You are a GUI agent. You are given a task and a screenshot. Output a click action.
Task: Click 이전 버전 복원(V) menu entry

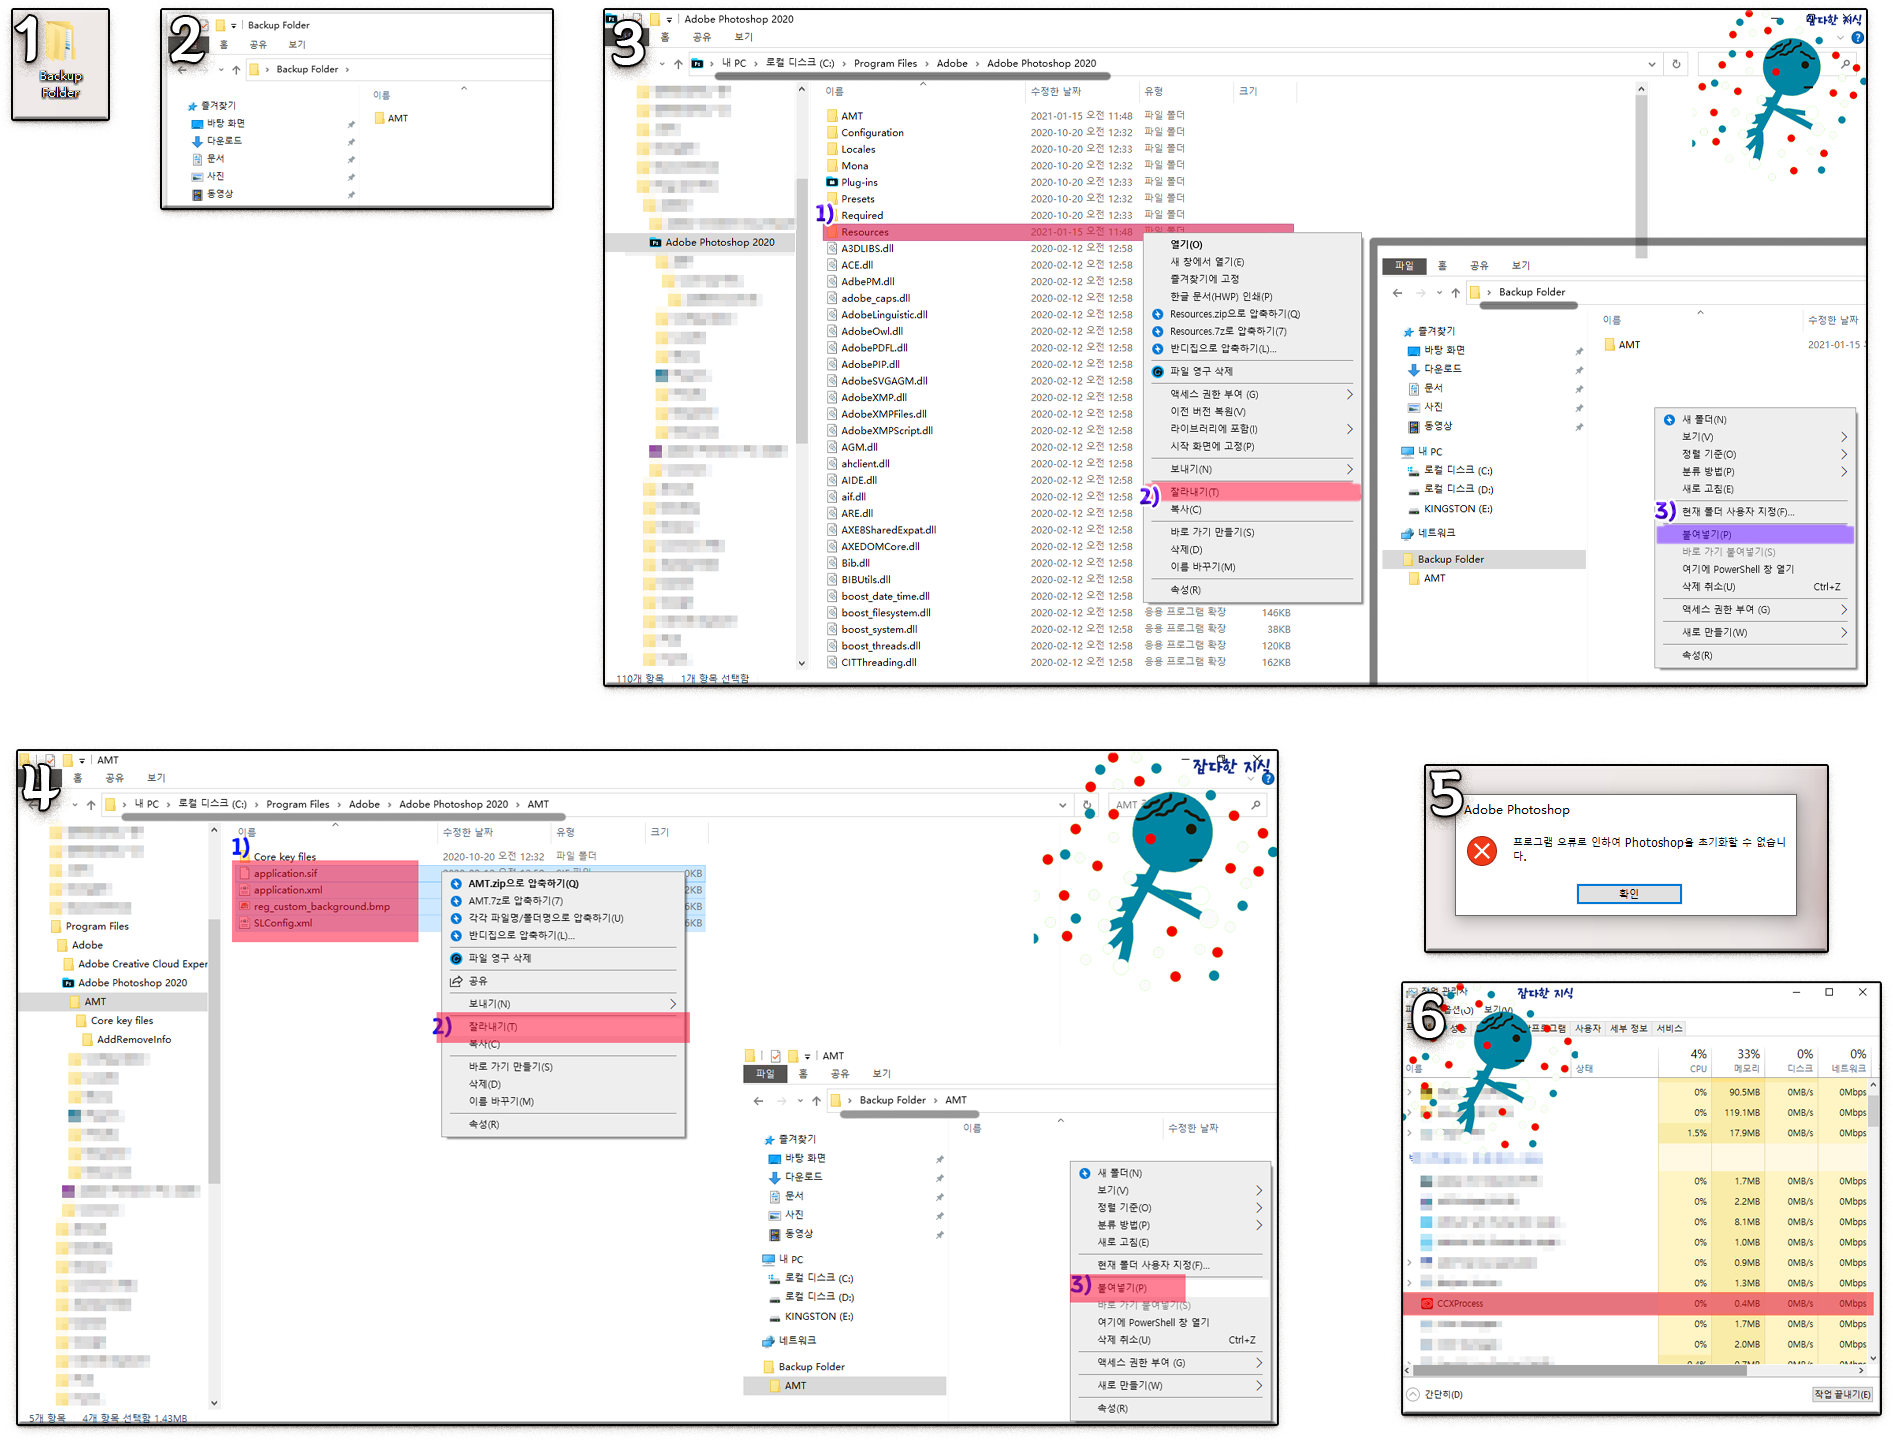[x=1208, y=412]
